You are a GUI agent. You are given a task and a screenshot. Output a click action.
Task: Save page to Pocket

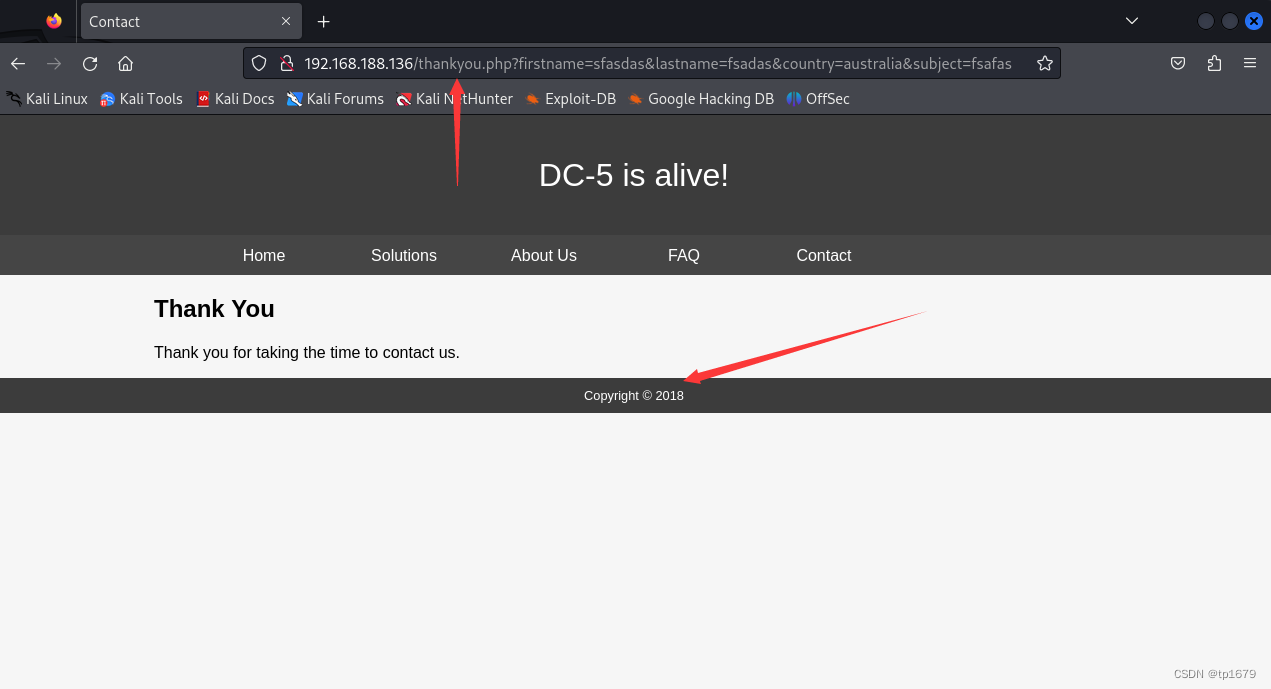click(1178, 64)
